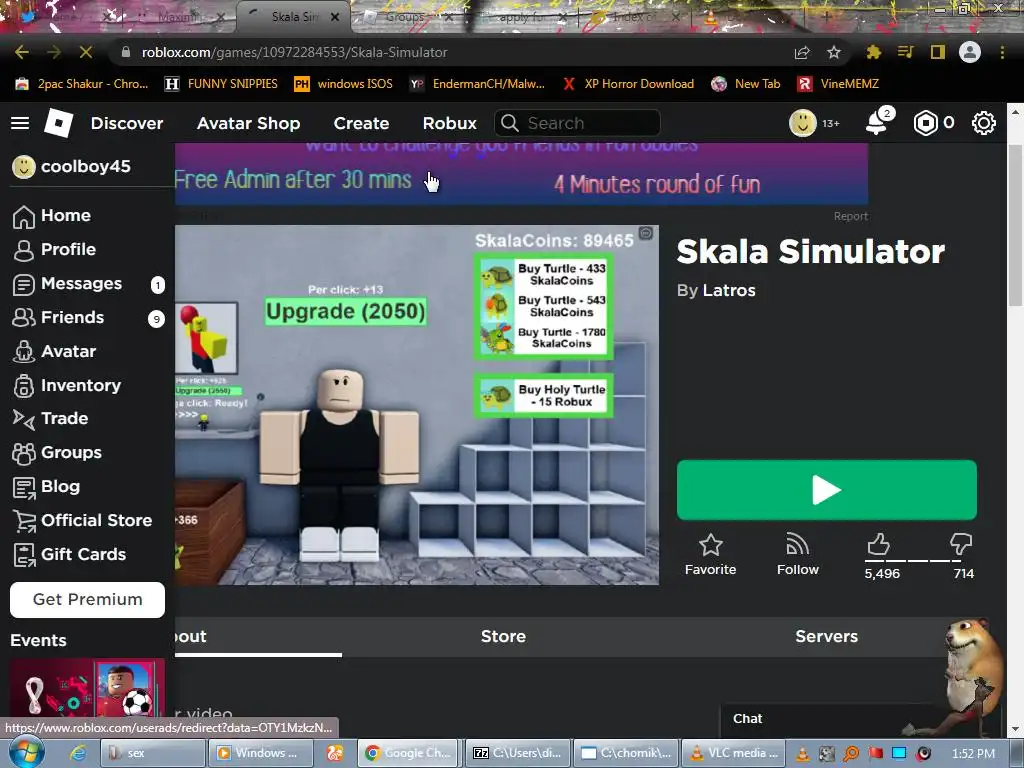
Task: Like the game with thumbs up
Action: click(x=878, y=544)
